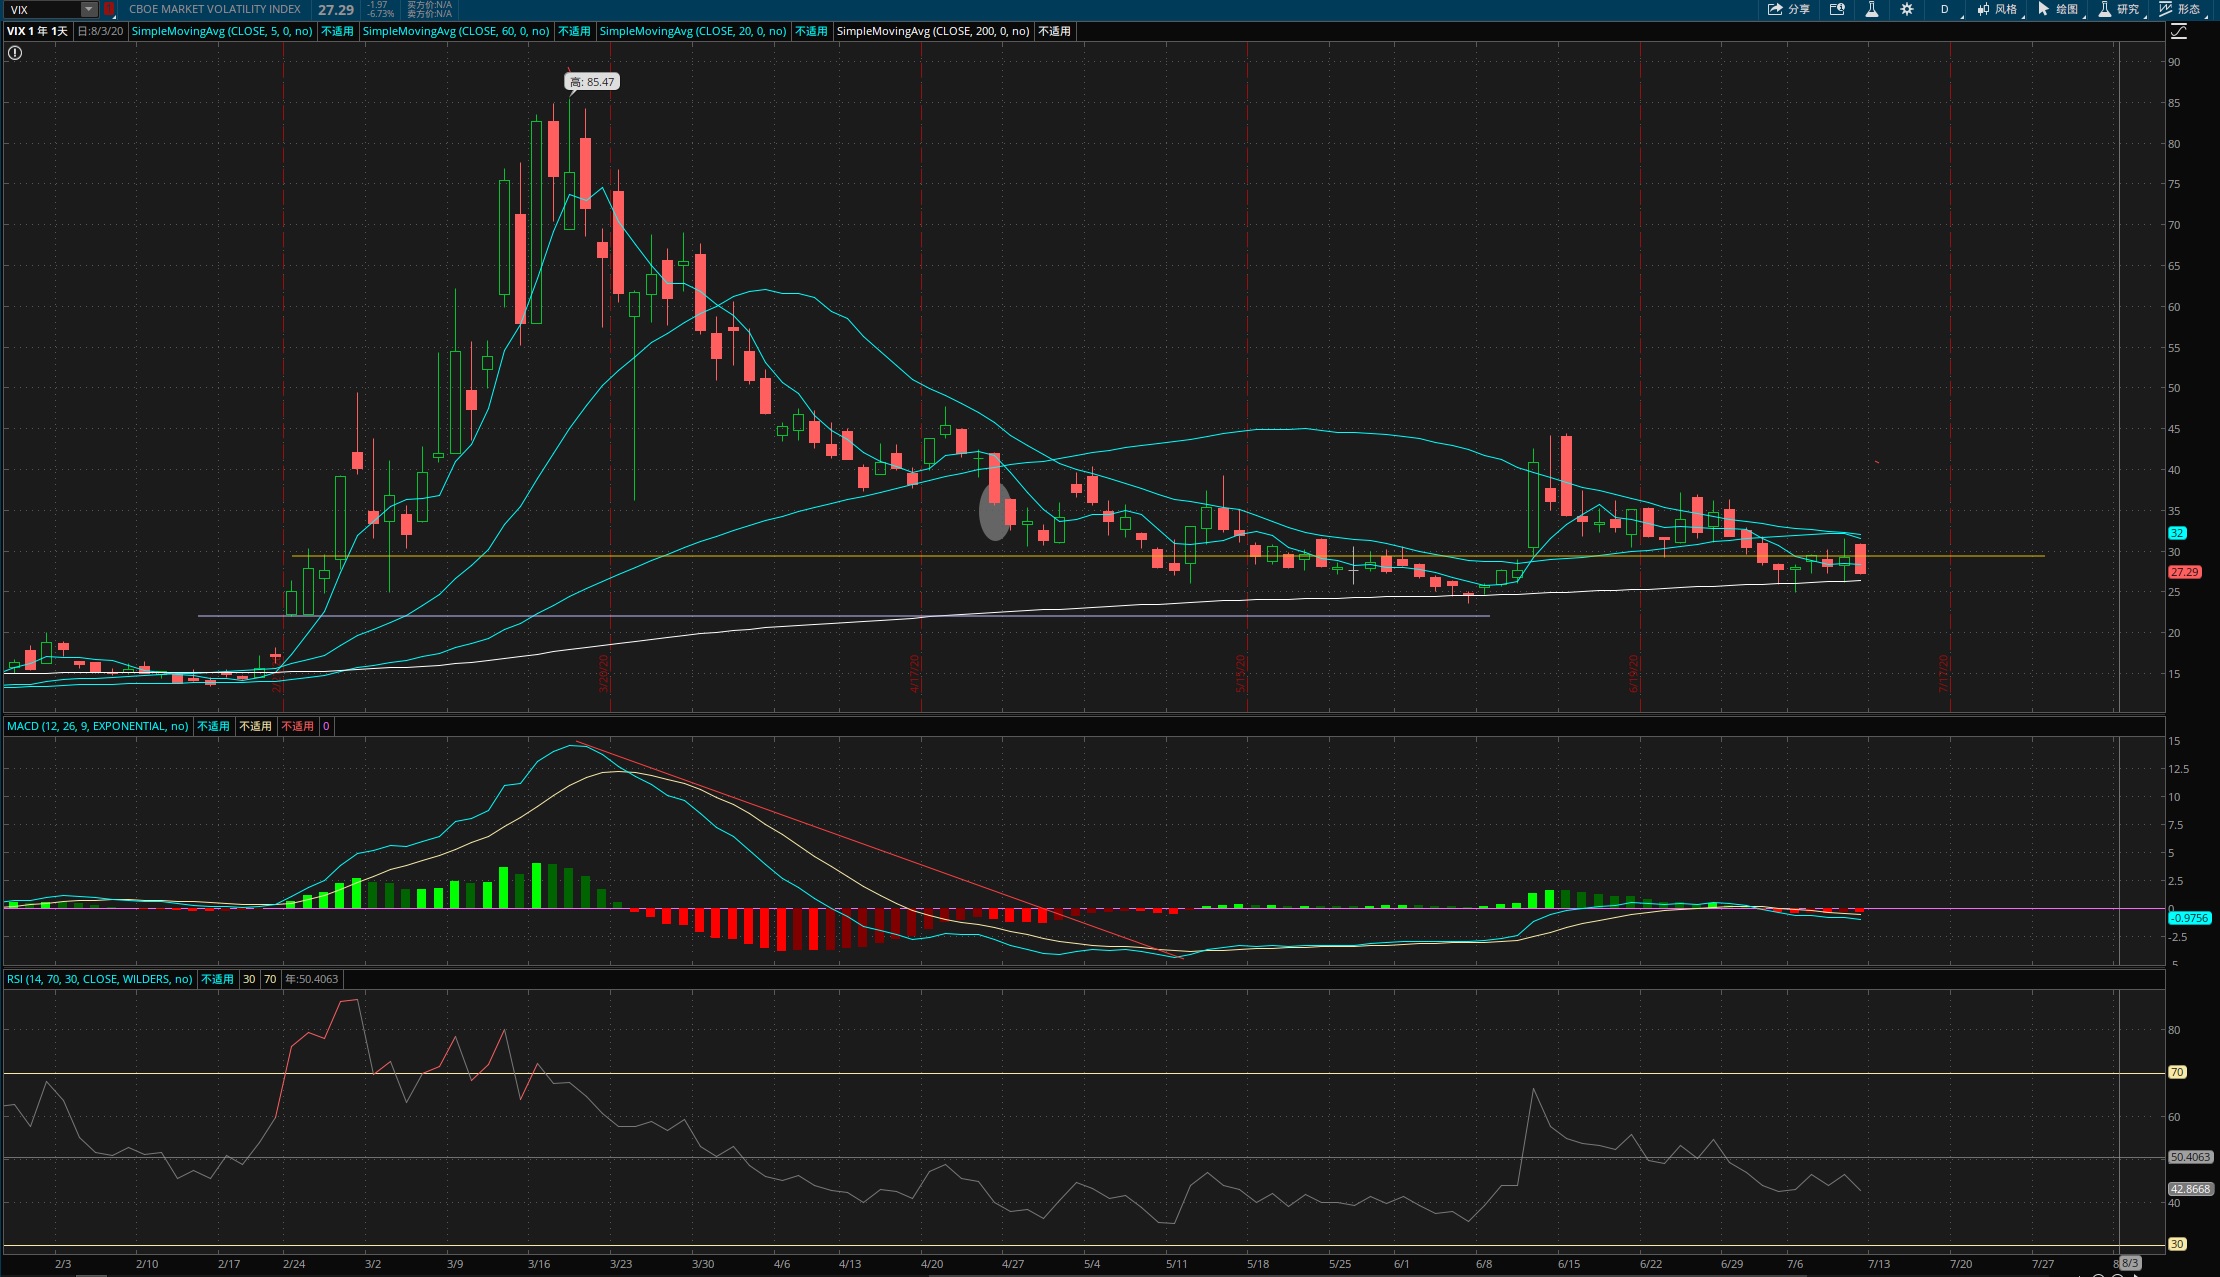Click the 日:8/3/20 date readout
Screen dimensions: 2220x1277
tap(101, 31)
